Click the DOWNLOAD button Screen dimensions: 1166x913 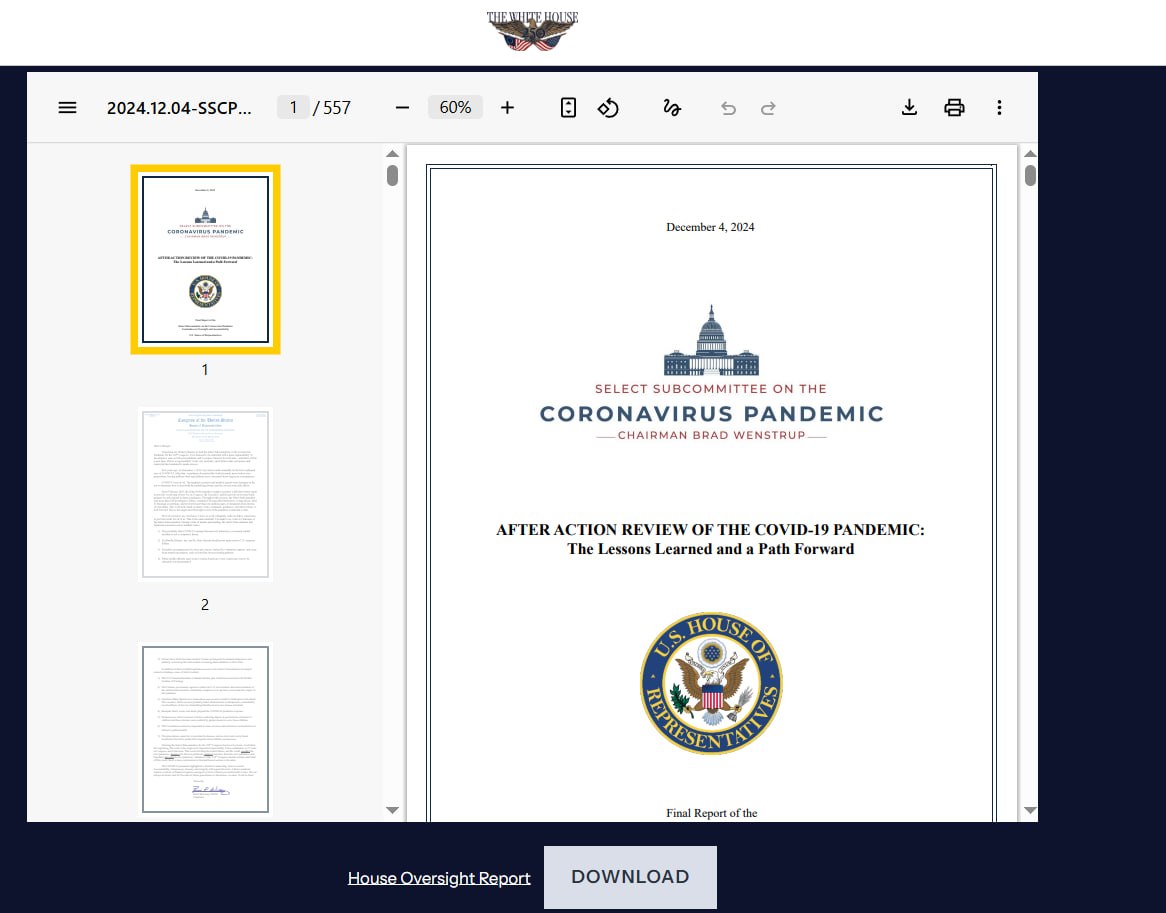pos(630,877)
